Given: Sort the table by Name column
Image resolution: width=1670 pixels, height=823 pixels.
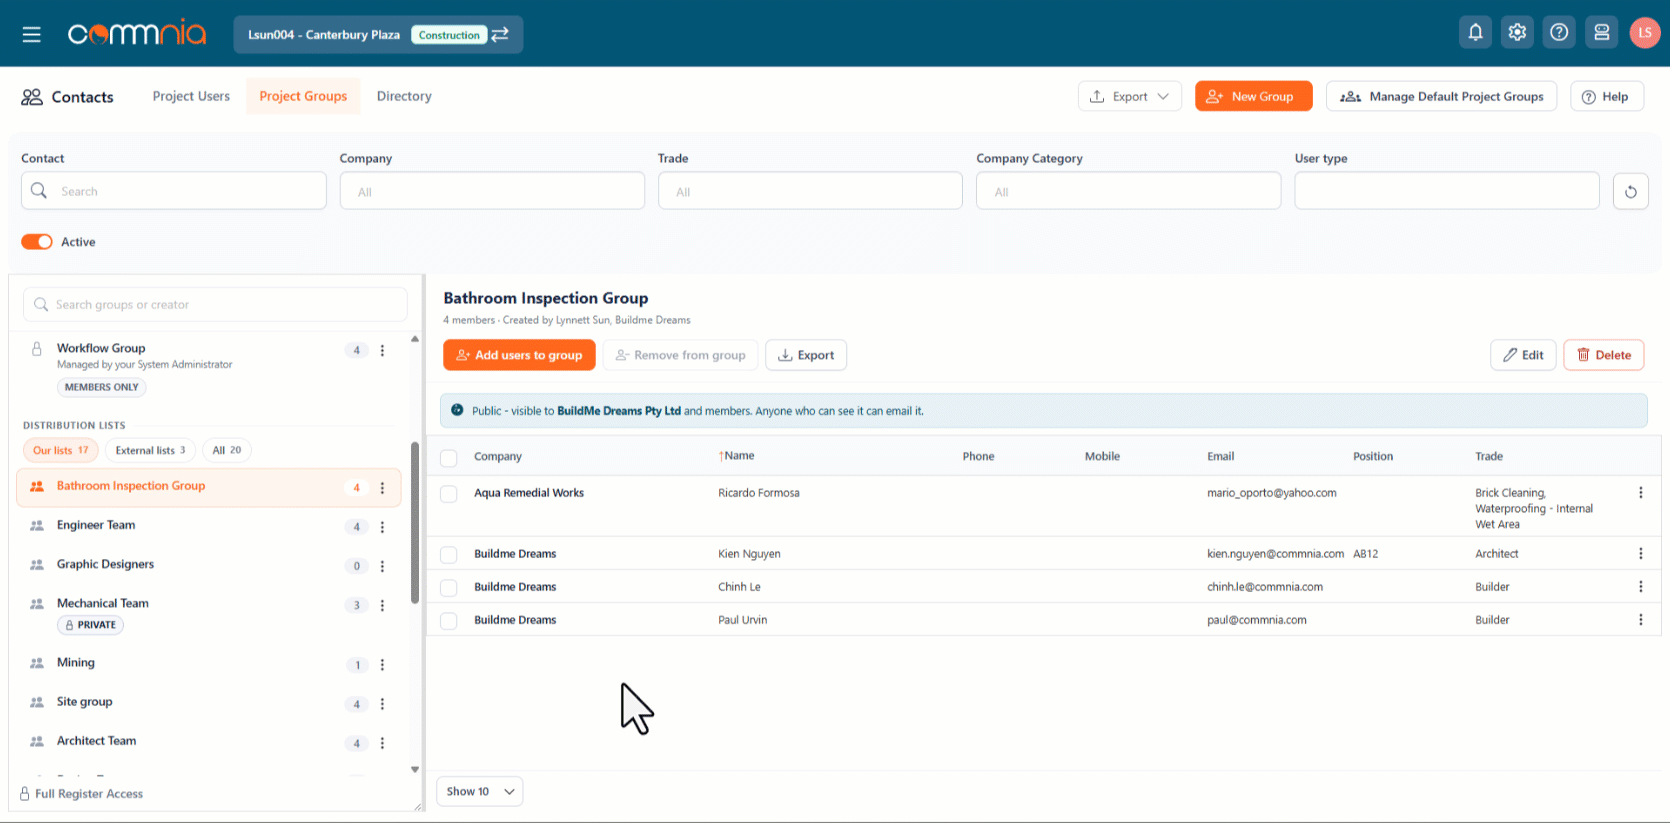Looking at the screenshot, I should [738, 456].
